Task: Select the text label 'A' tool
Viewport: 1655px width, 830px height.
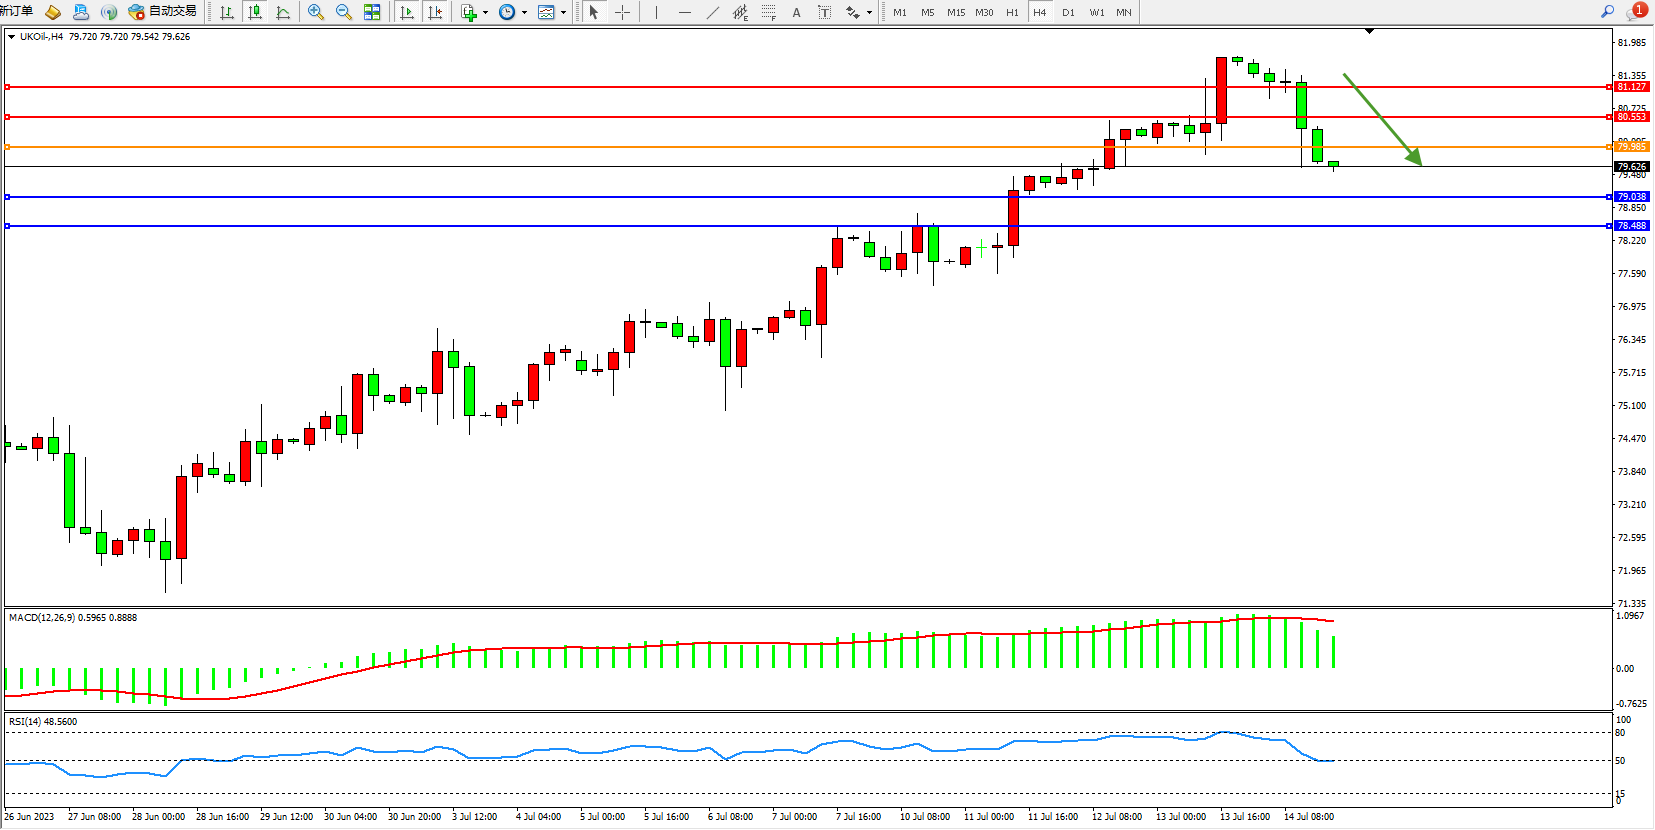Action: [x=796, y=12]
